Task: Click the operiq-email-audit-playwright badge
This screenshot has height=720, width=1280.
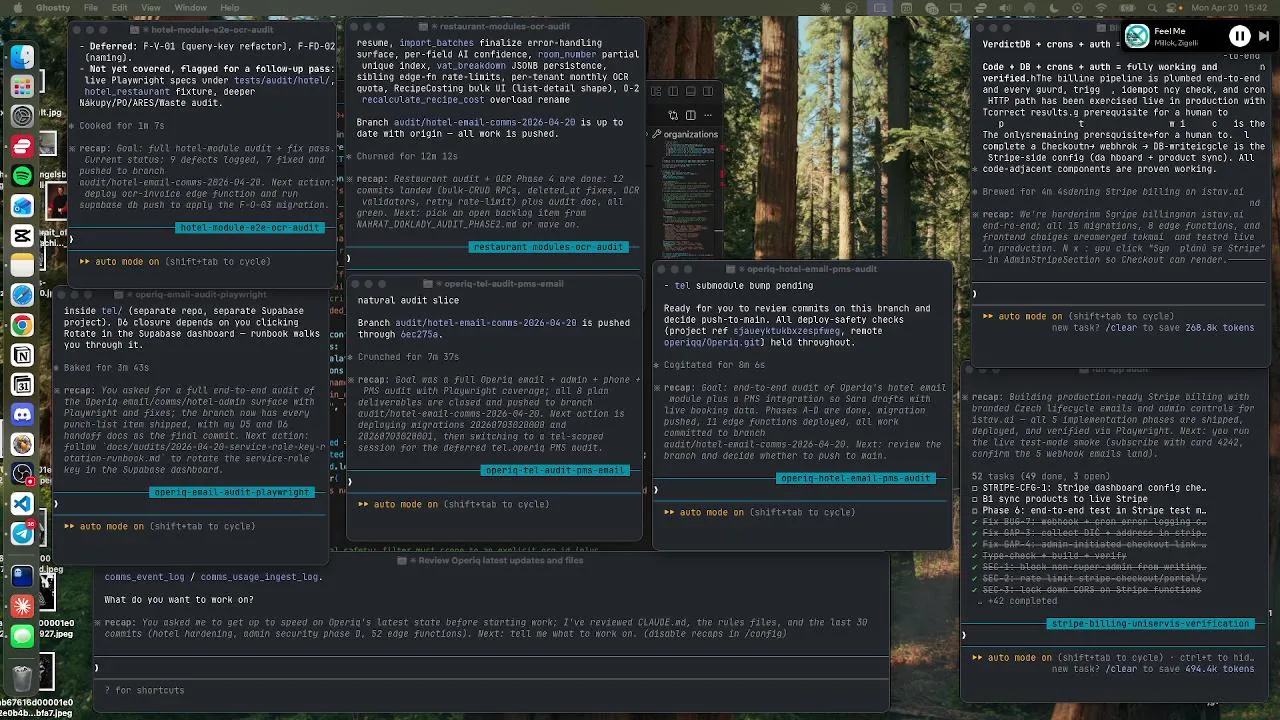Action: [x=233, y=491]
